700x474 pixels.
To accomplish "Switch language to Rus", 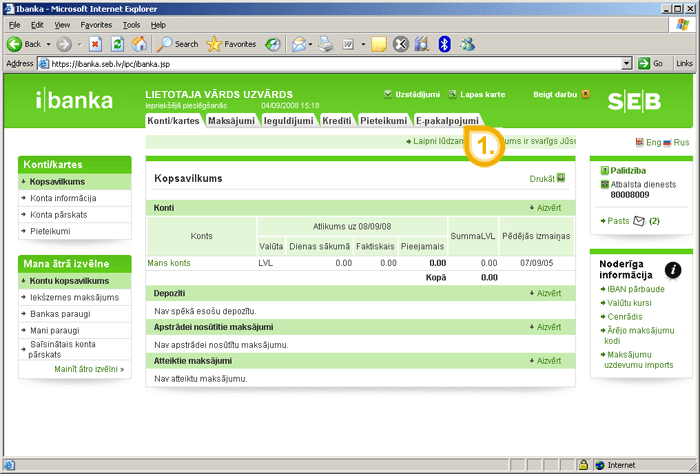I will coord(677,142).
